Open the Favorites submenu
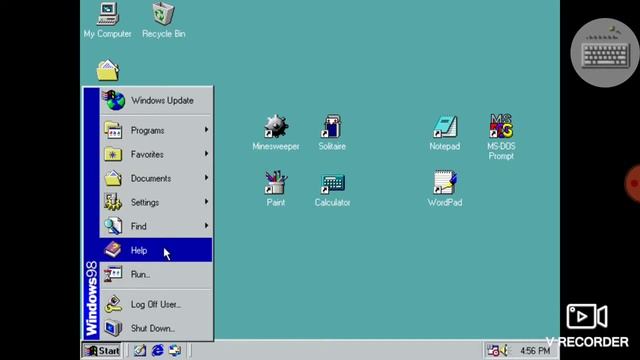640x360 pixels. 156,154
